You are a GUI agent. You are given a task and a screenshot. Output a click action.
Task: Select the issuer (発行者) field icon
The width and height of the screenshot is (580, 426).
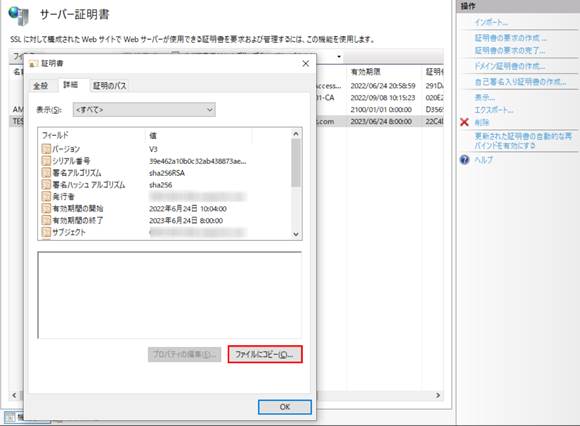click(46, 196)
